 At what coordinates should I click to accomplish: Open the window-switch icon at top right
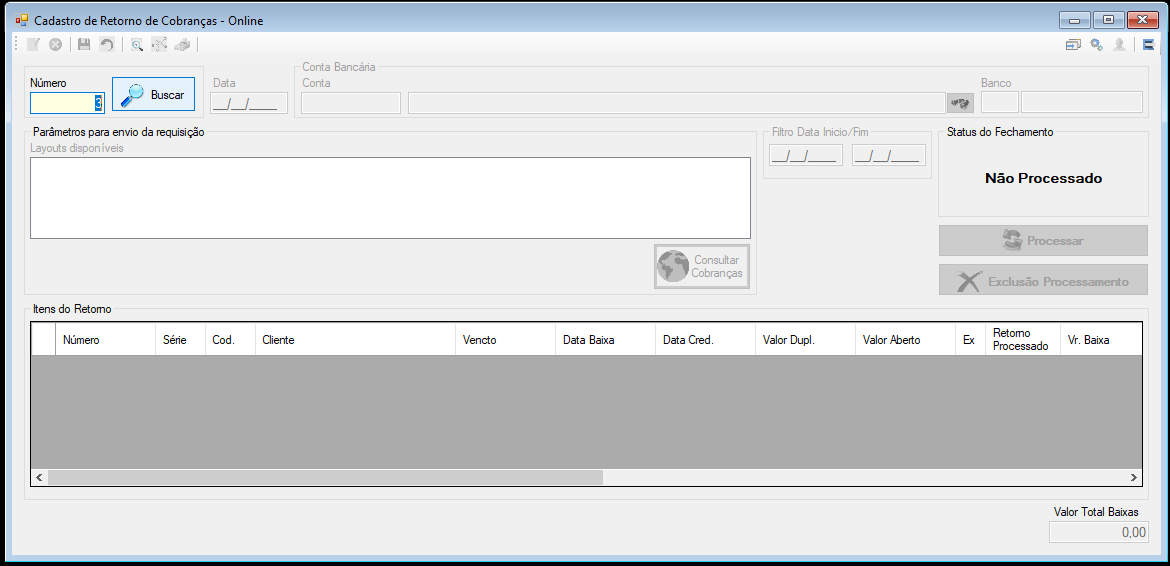click(x=1073, y=45)
